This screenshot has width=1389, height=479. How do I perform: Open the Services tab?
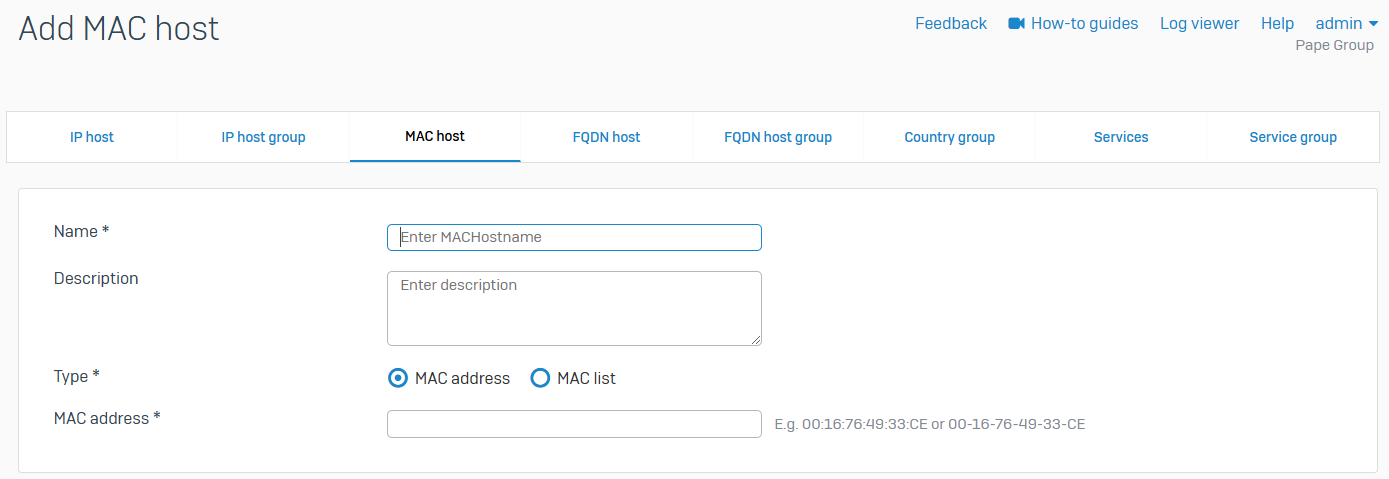1121,137
